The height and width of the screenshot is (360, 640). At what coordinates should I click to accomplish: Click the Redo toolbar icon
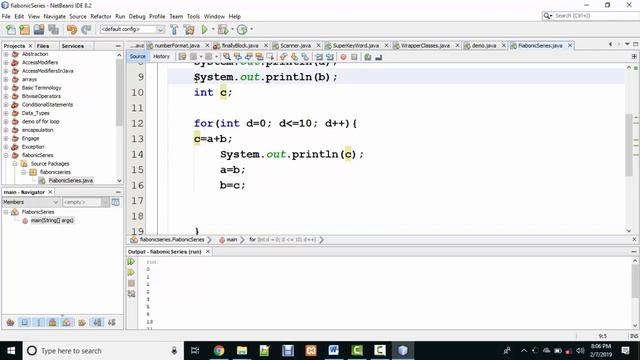(86, 29)
